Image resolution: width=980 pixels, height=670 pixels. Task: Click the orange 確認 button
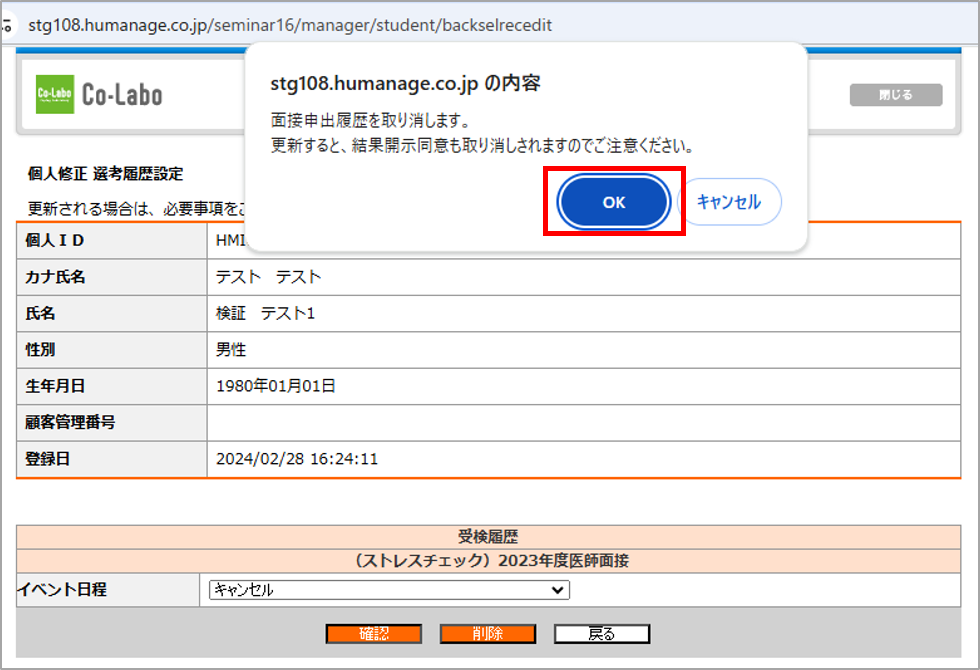point(374,634)
